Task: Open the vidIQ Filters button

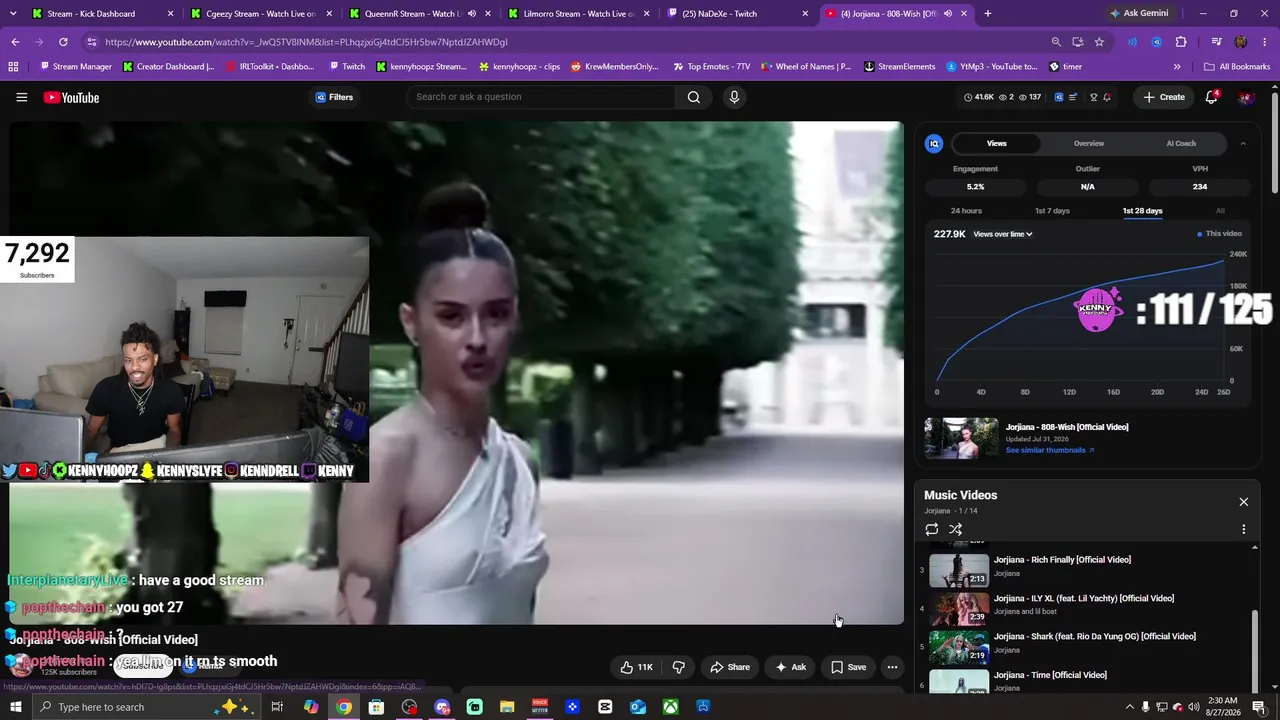Action: pyautogui.click(x=334, y=97)
